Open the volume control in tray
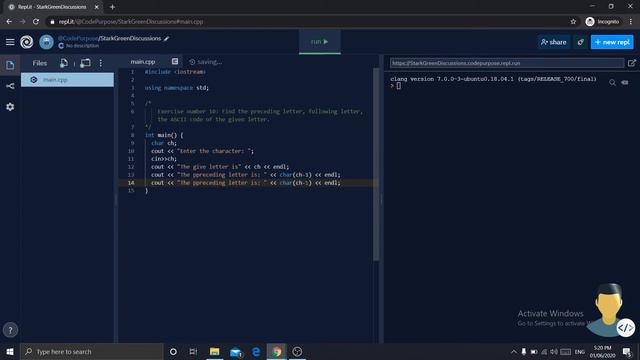This screenshot has height=360, width=640. tap(554, 351)
